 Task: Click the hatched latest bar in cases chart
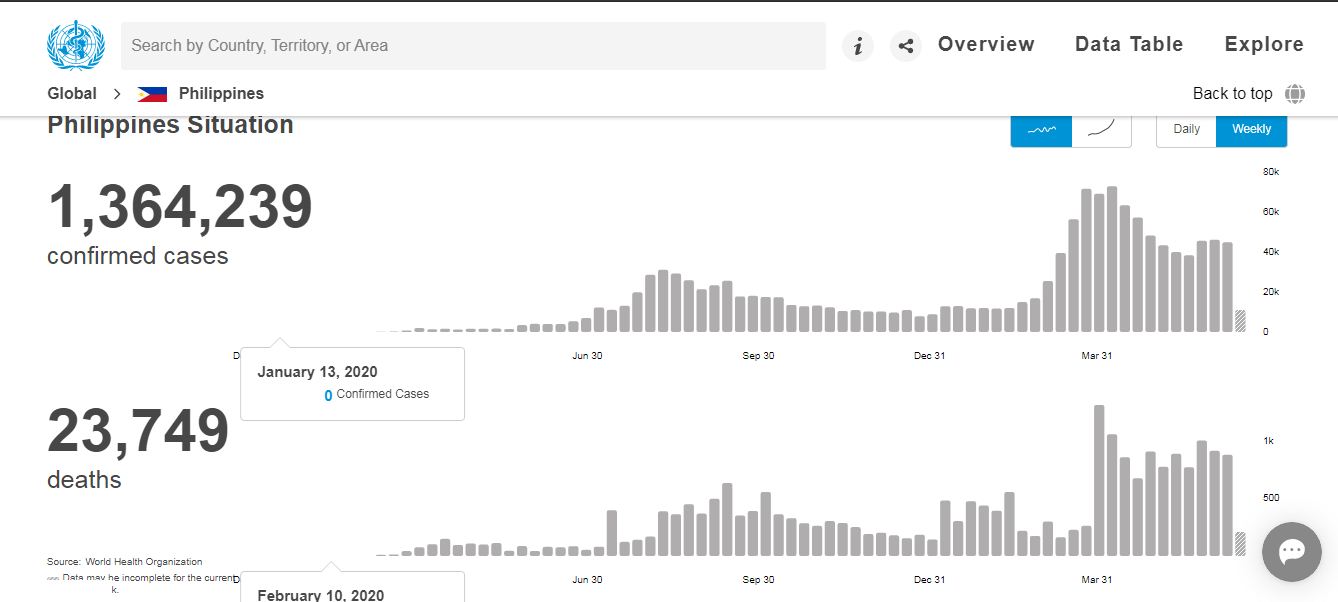coord(1240,321)
